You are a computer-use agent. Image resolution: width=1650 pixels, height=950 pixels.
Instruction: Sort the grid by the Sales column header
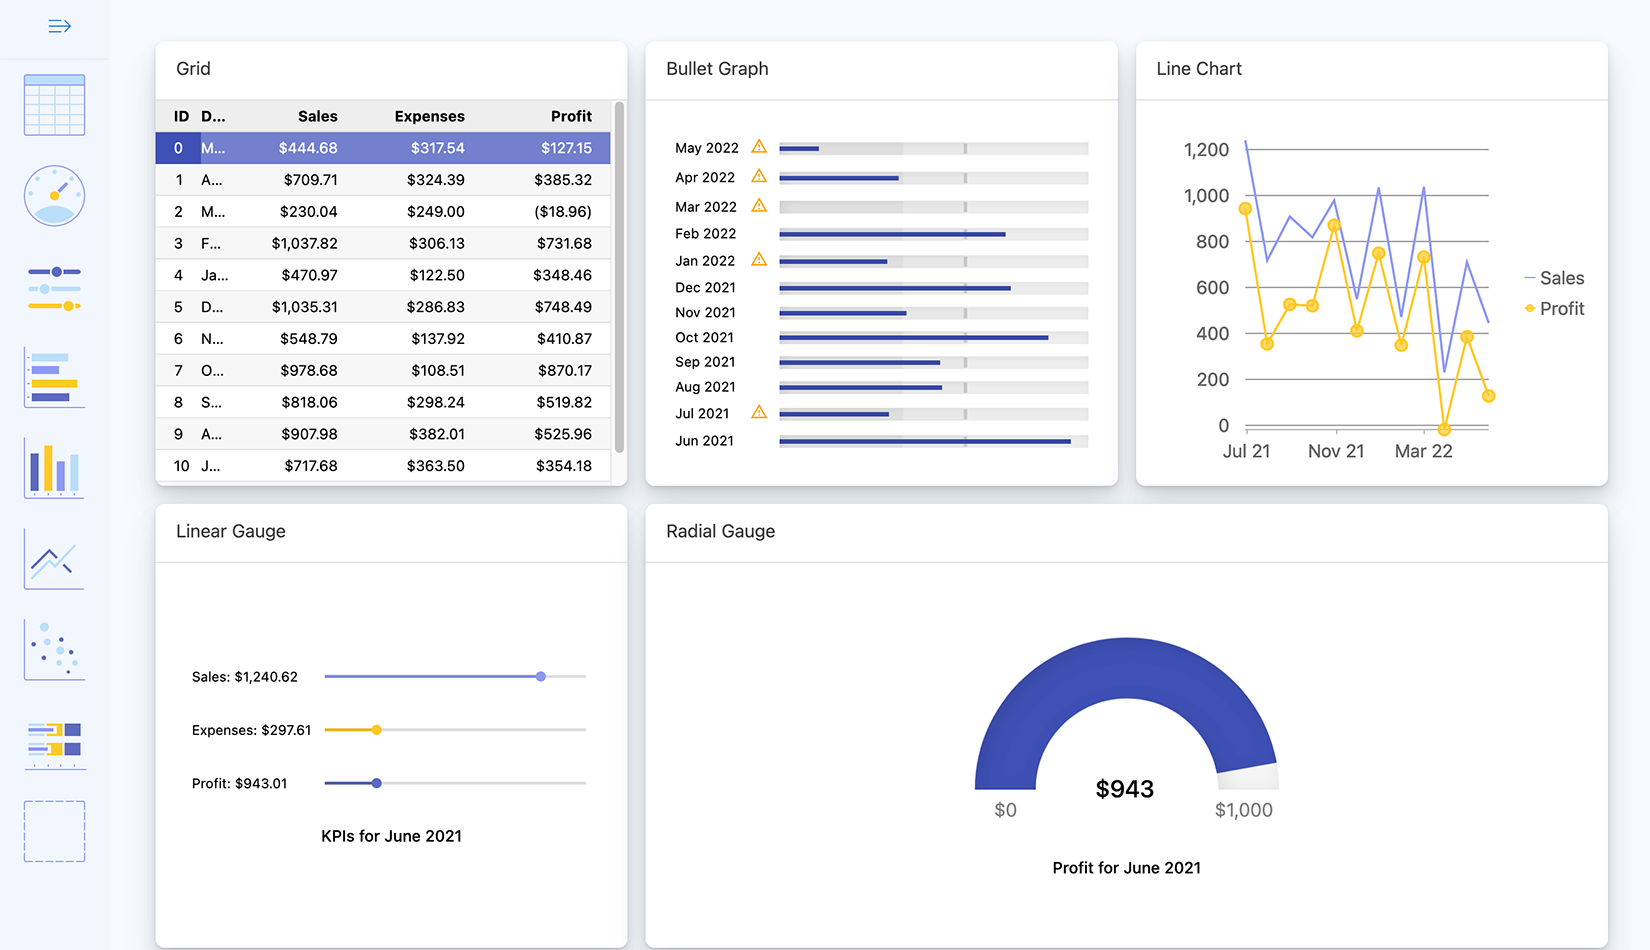pyautogui.click(x=317, y=116)
